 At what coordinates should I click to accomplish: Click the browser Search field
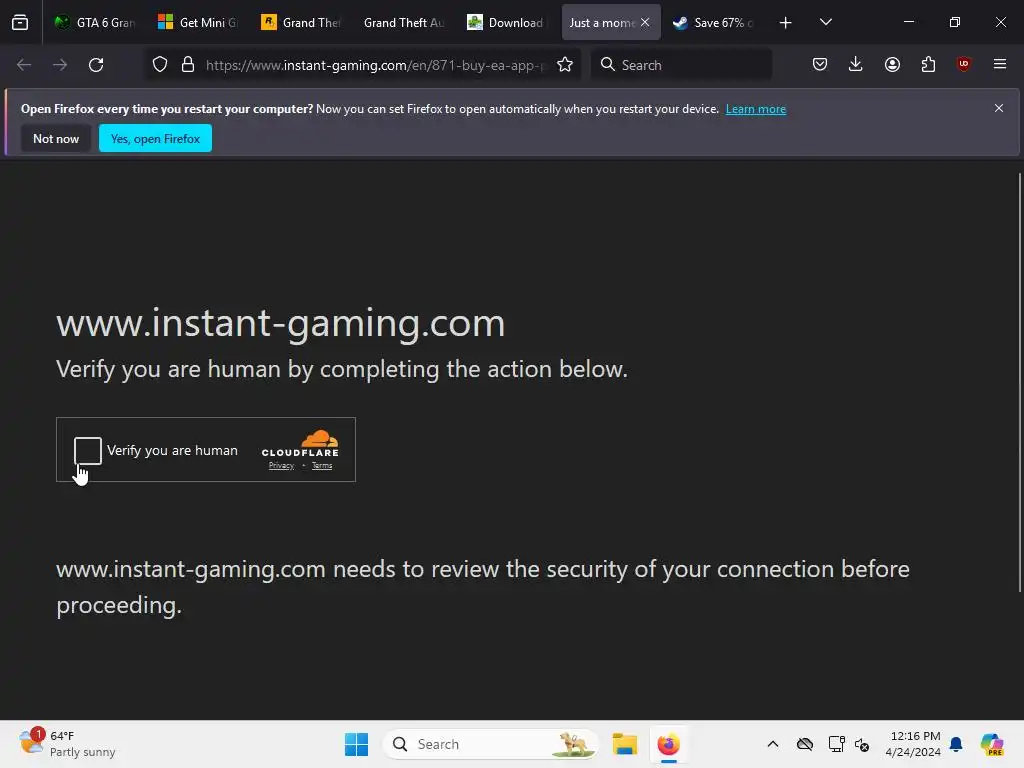[682, 65]
